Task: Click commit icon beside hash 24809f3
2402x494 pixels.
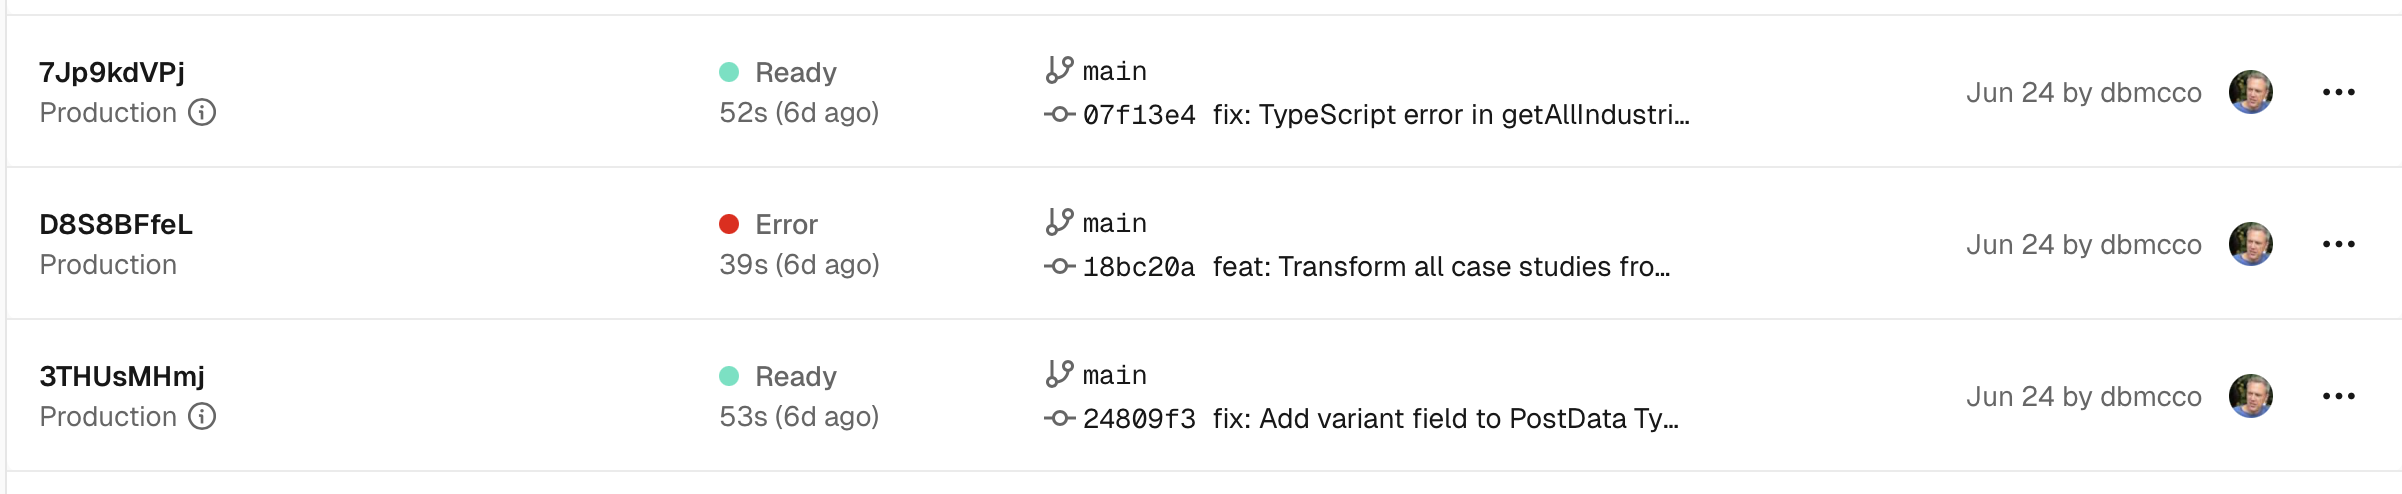Action: point(1059,419)
